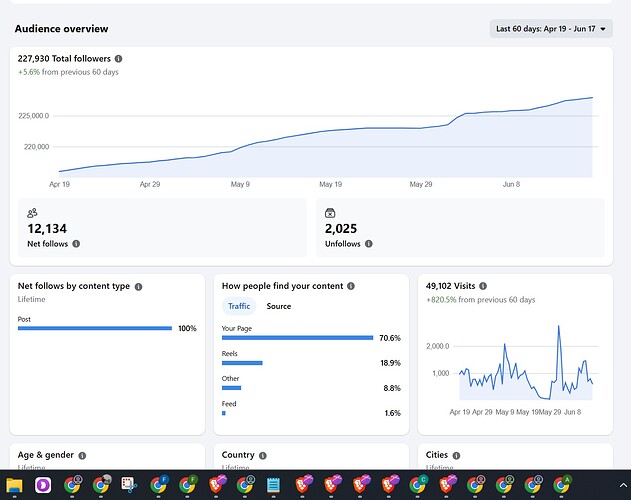This screenshot has width=631, height=500.
Task: Expand hidden system tray icons chevron
Action: (x=622, y=486)
